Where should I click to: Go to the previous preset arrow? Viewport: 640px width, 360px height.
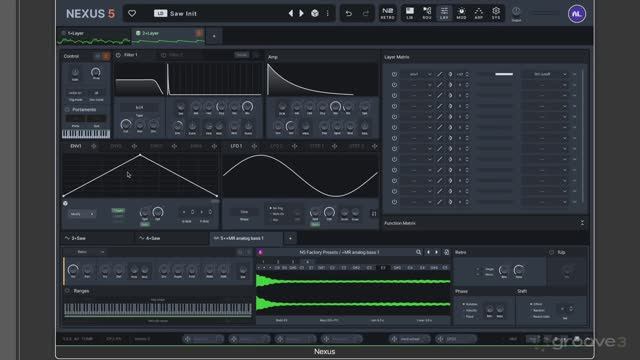(291, 13)
